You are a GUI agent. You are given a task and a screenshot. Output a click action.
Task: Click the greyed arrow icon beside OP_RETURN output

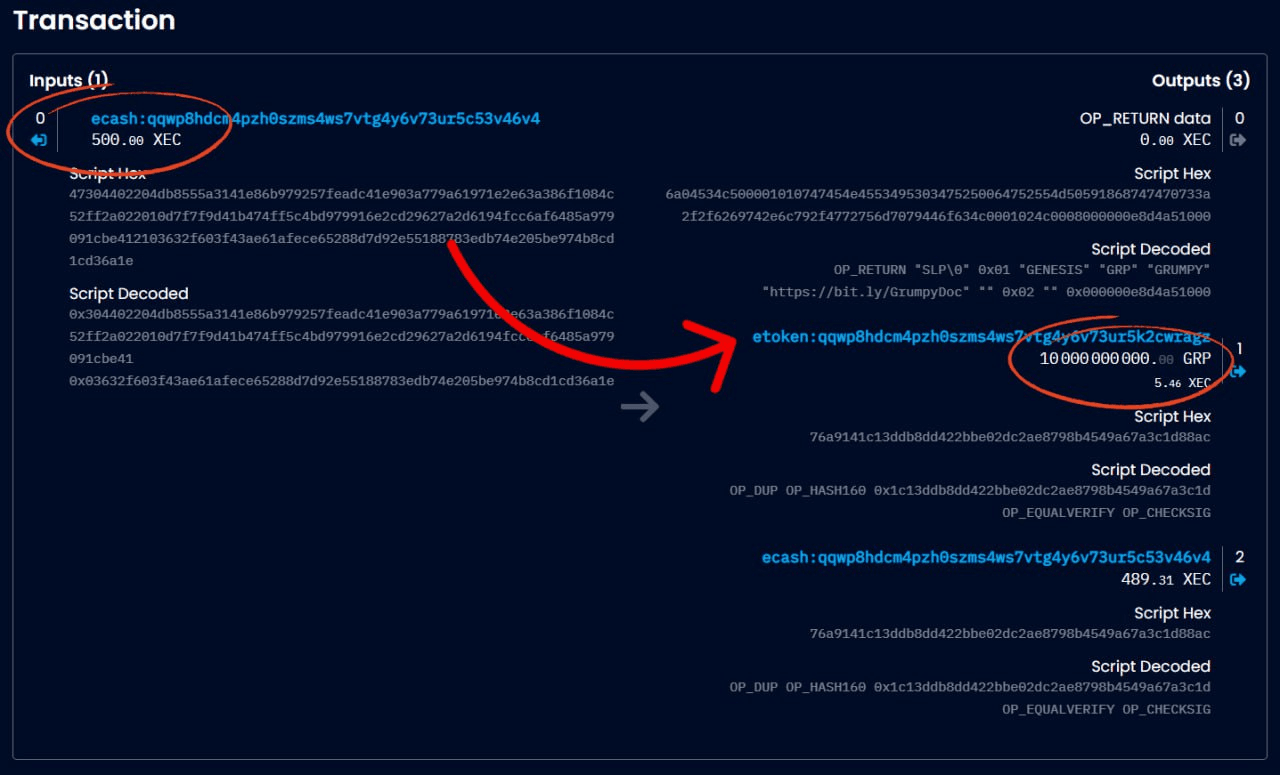click(x=1238, y=140)
